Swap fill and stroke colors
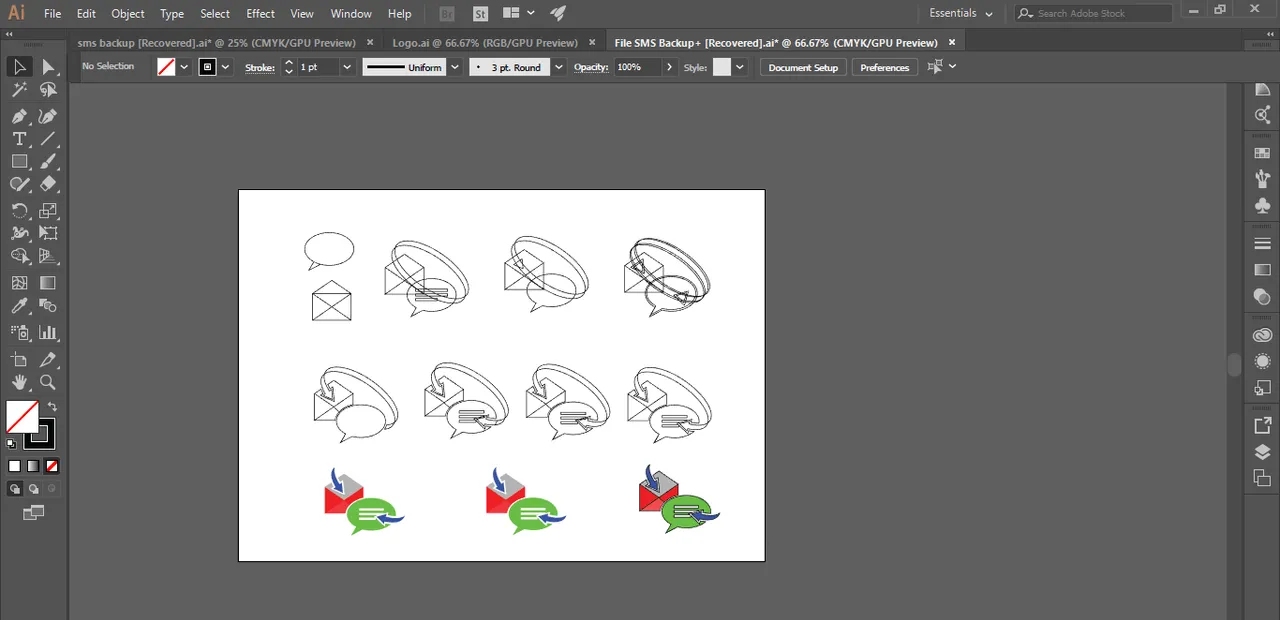The width and height of the screenshot is (1280, 620). click(52, 407)
